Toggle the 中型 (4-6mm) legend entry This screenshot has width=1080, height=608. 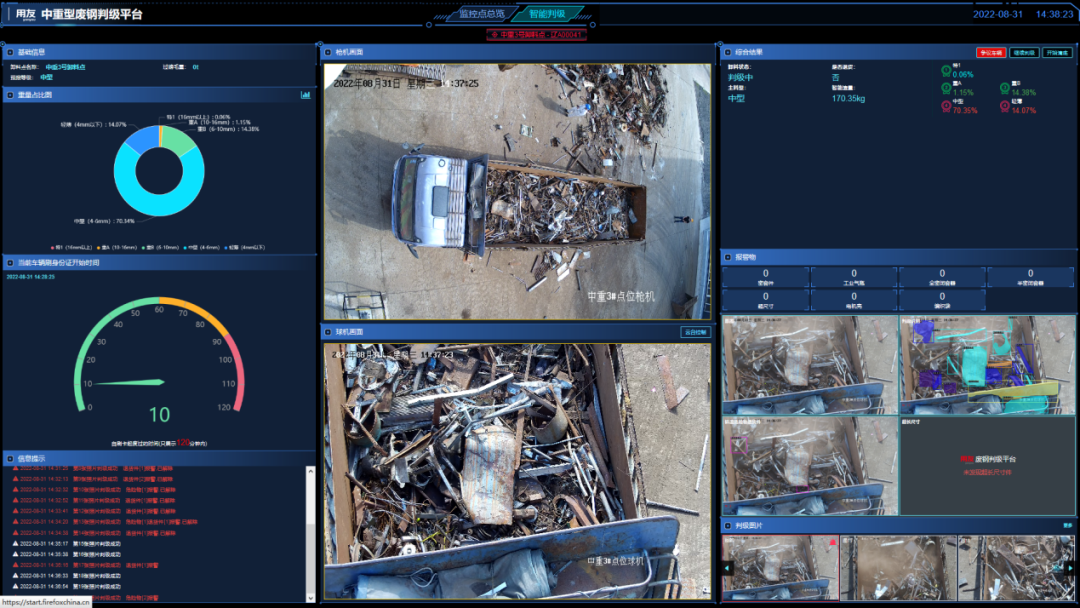tap(202, 248)
